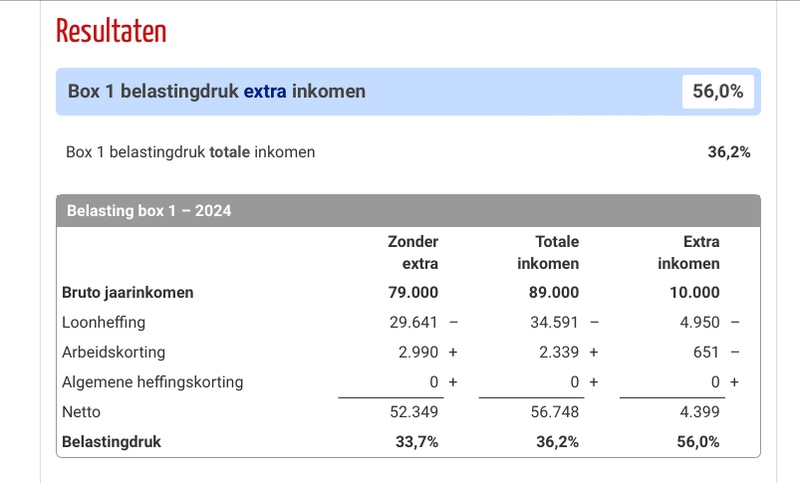Click the Netto row label
Screen dimensions: 800x483
(81, 411)
